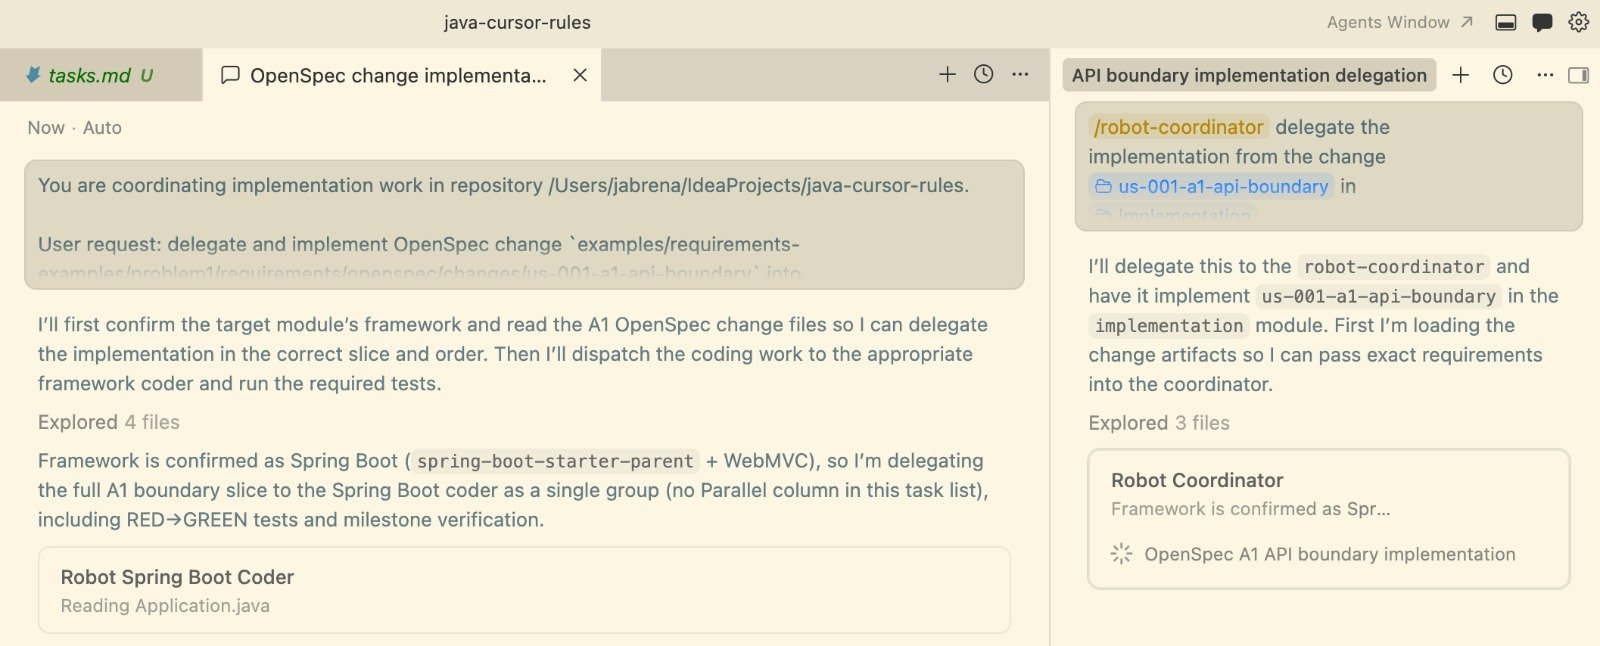Open the Robot Spring Boot Coder card
This screenshot has width=1600, height=646.
coord(524,590)
